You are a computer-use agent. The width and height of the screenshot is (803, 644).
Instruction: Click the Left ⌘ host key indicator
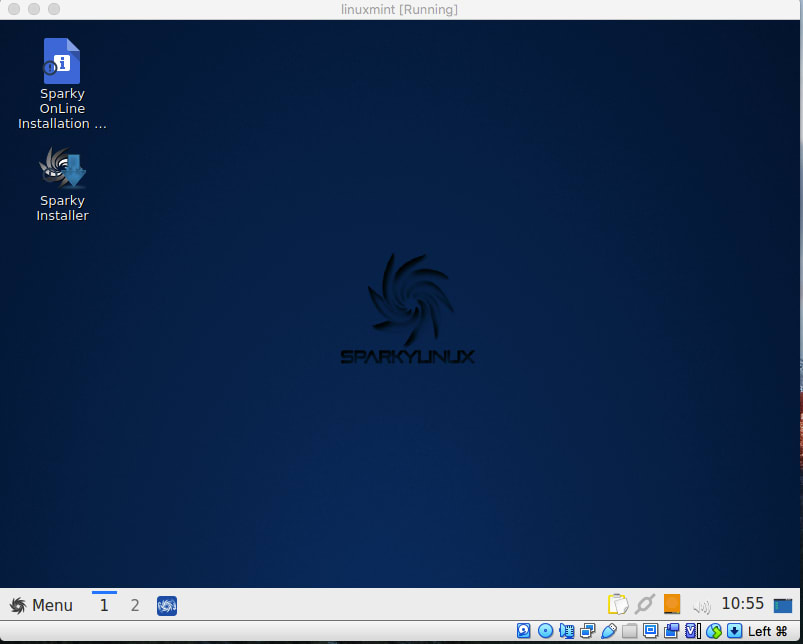(x=767, y=631)
